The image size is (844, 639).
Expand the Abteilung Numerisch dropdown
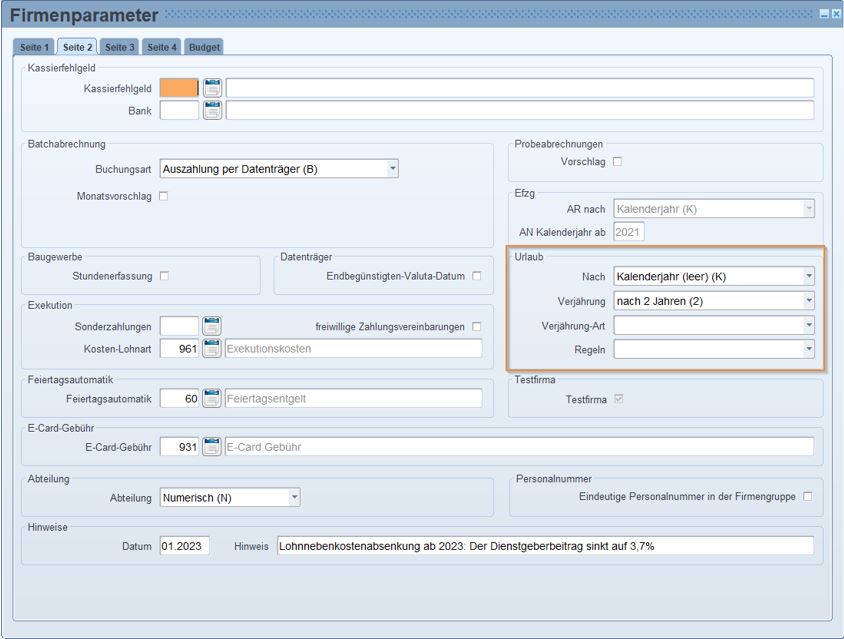(294, 497)
